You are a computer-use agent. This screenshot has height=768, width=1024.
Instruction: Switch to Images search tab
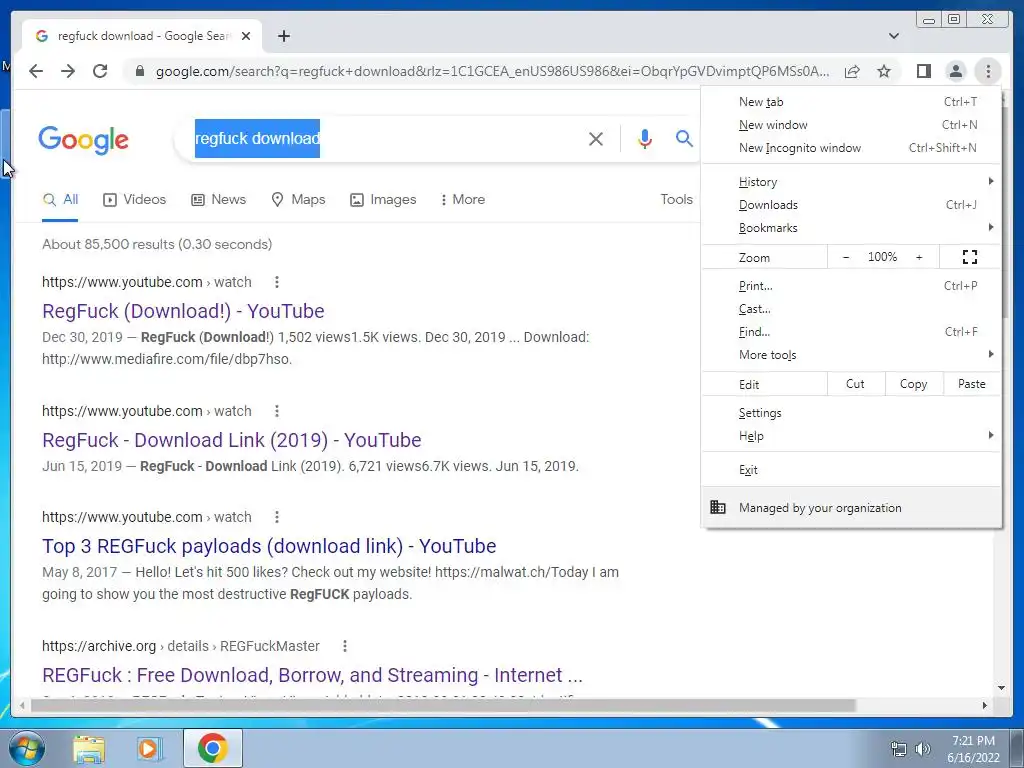(383, 199)
